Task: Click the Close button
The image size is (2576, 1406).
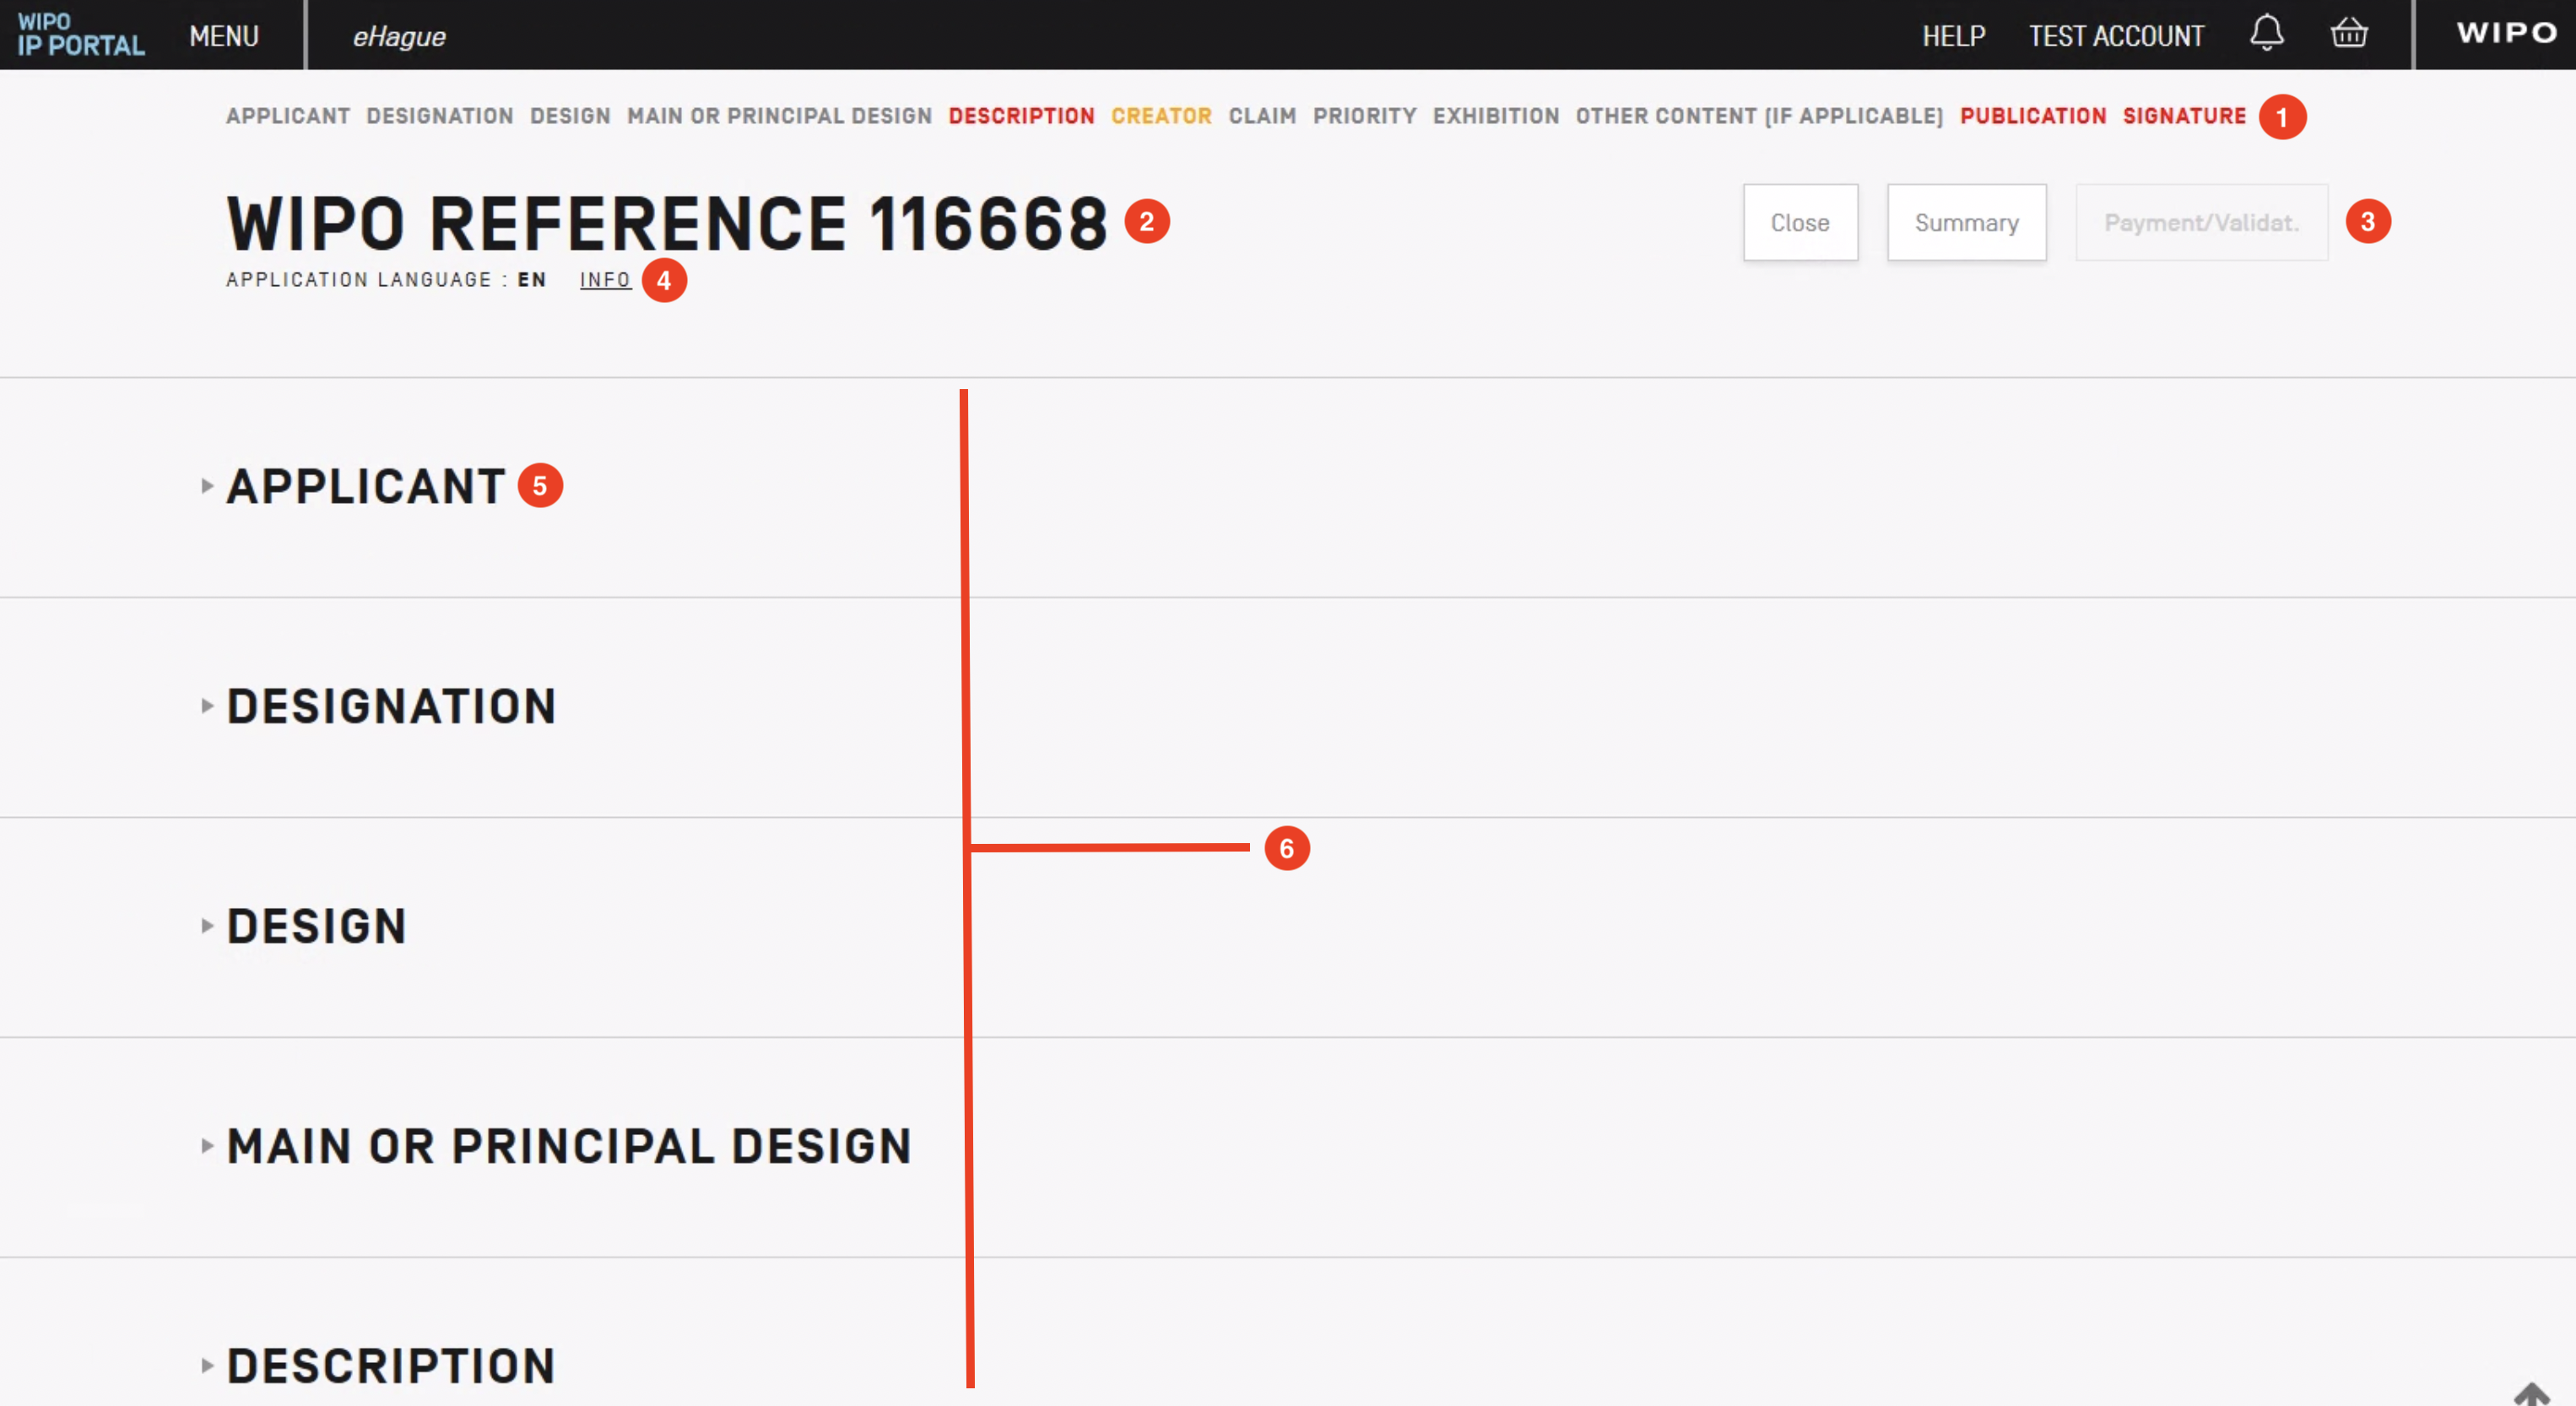Action: pyautogui.click(x=1799, y=223)
